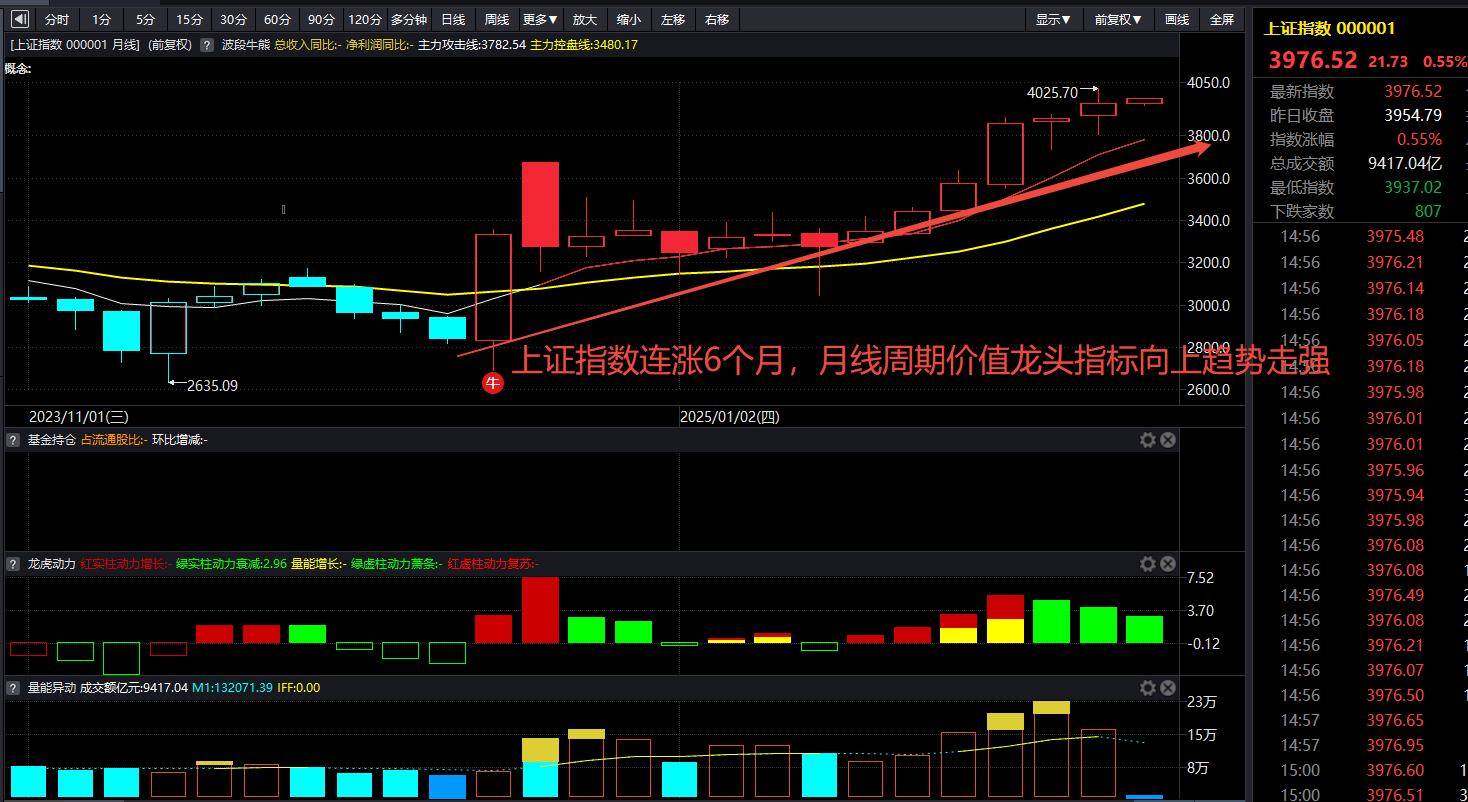Select the 120分 period
1468x802 pixels.
[x=365, y=19]
